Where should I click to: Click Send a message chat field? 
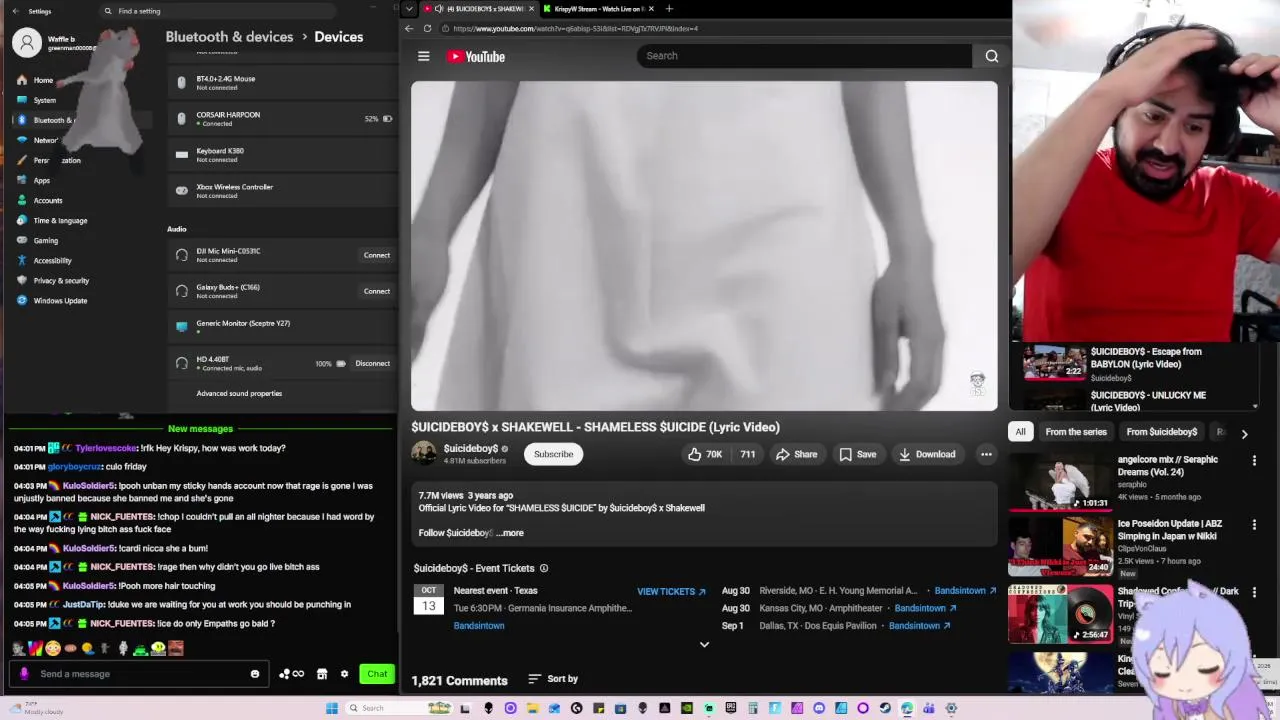pos(140,674)
